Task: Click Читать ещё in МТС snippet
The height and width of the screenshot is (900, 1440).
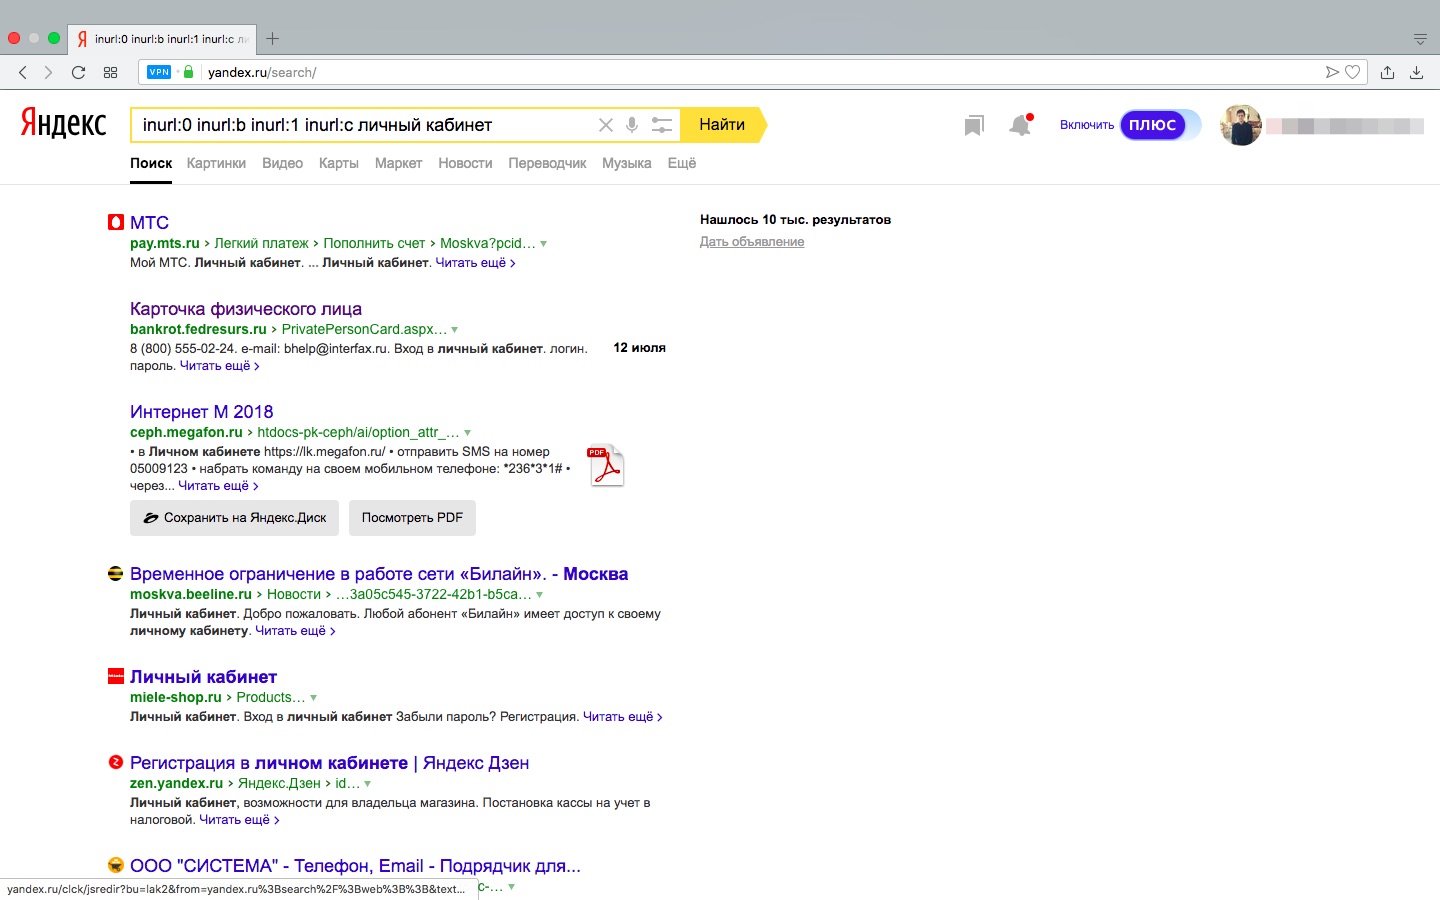Action: [x=475, y=263]
